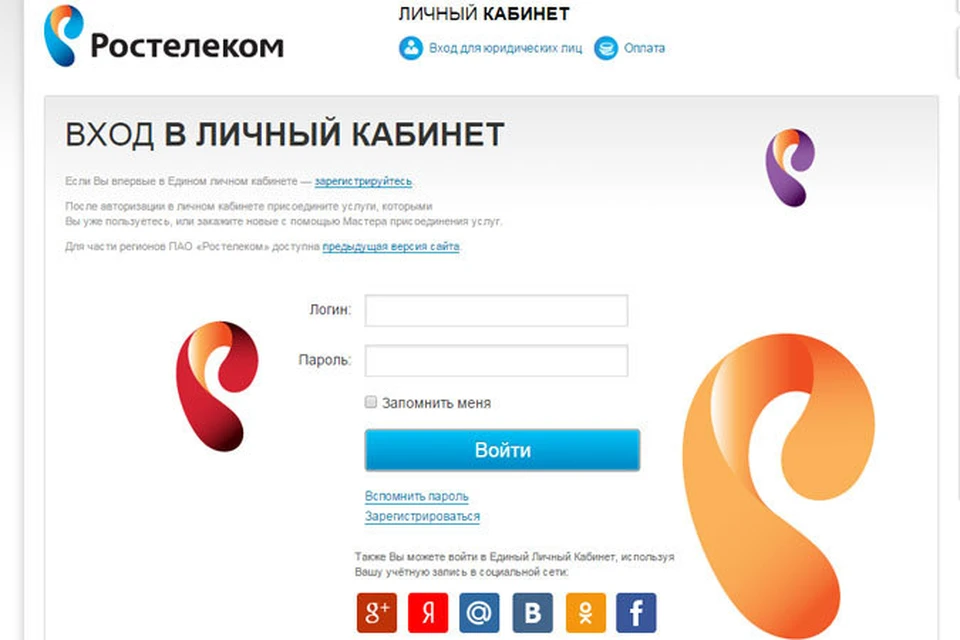
Task: Choose the Mail.ru @ login icon
Action: pos(479,612)
